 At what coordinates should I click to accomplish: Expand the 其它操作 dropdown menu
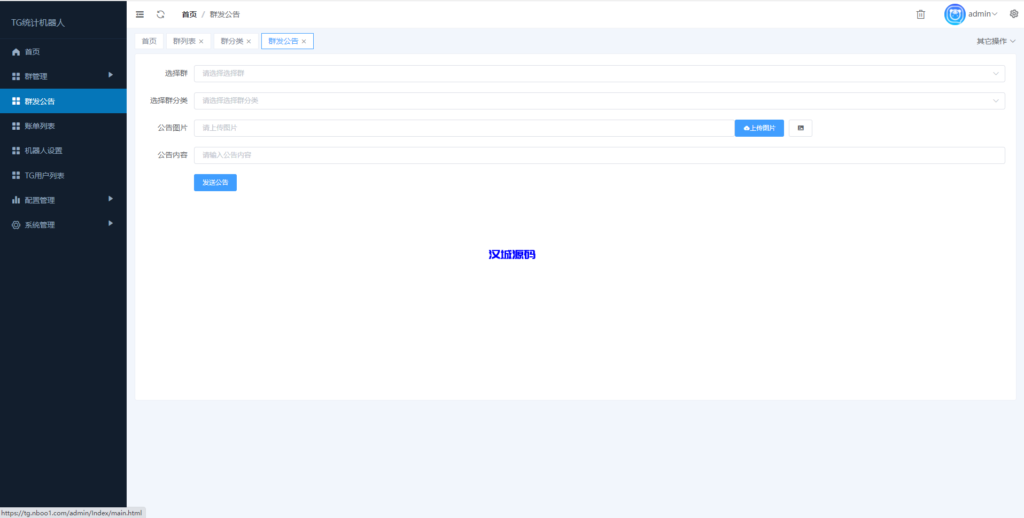pos(995,41)
